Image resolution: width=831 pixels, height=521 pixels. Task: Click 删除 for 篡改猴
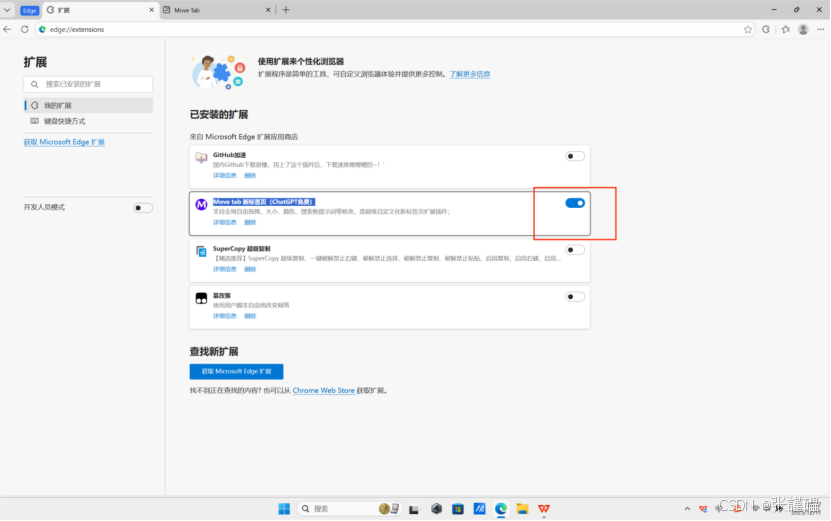coord(250,316)
